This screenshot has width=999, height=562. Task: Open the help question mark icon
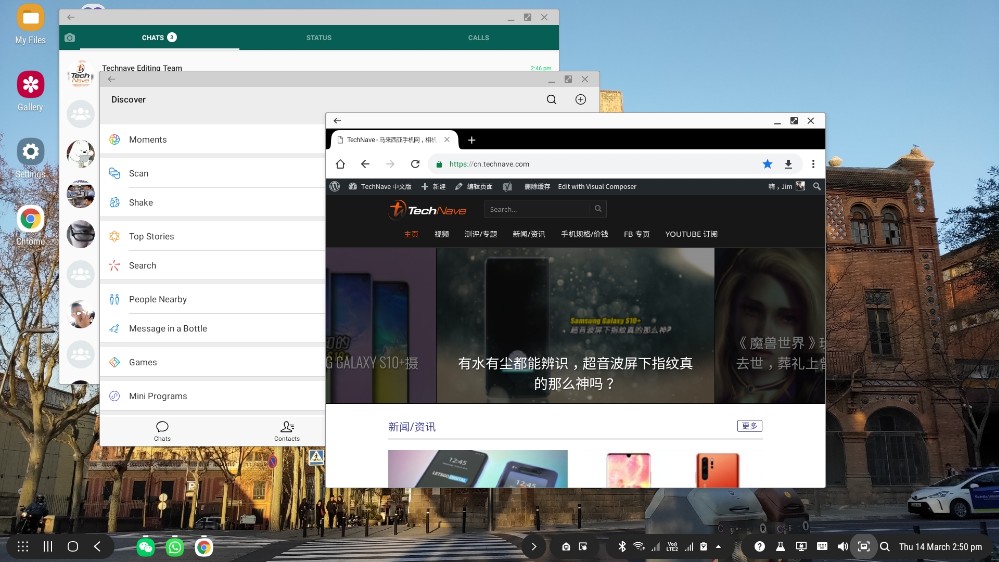759,546
